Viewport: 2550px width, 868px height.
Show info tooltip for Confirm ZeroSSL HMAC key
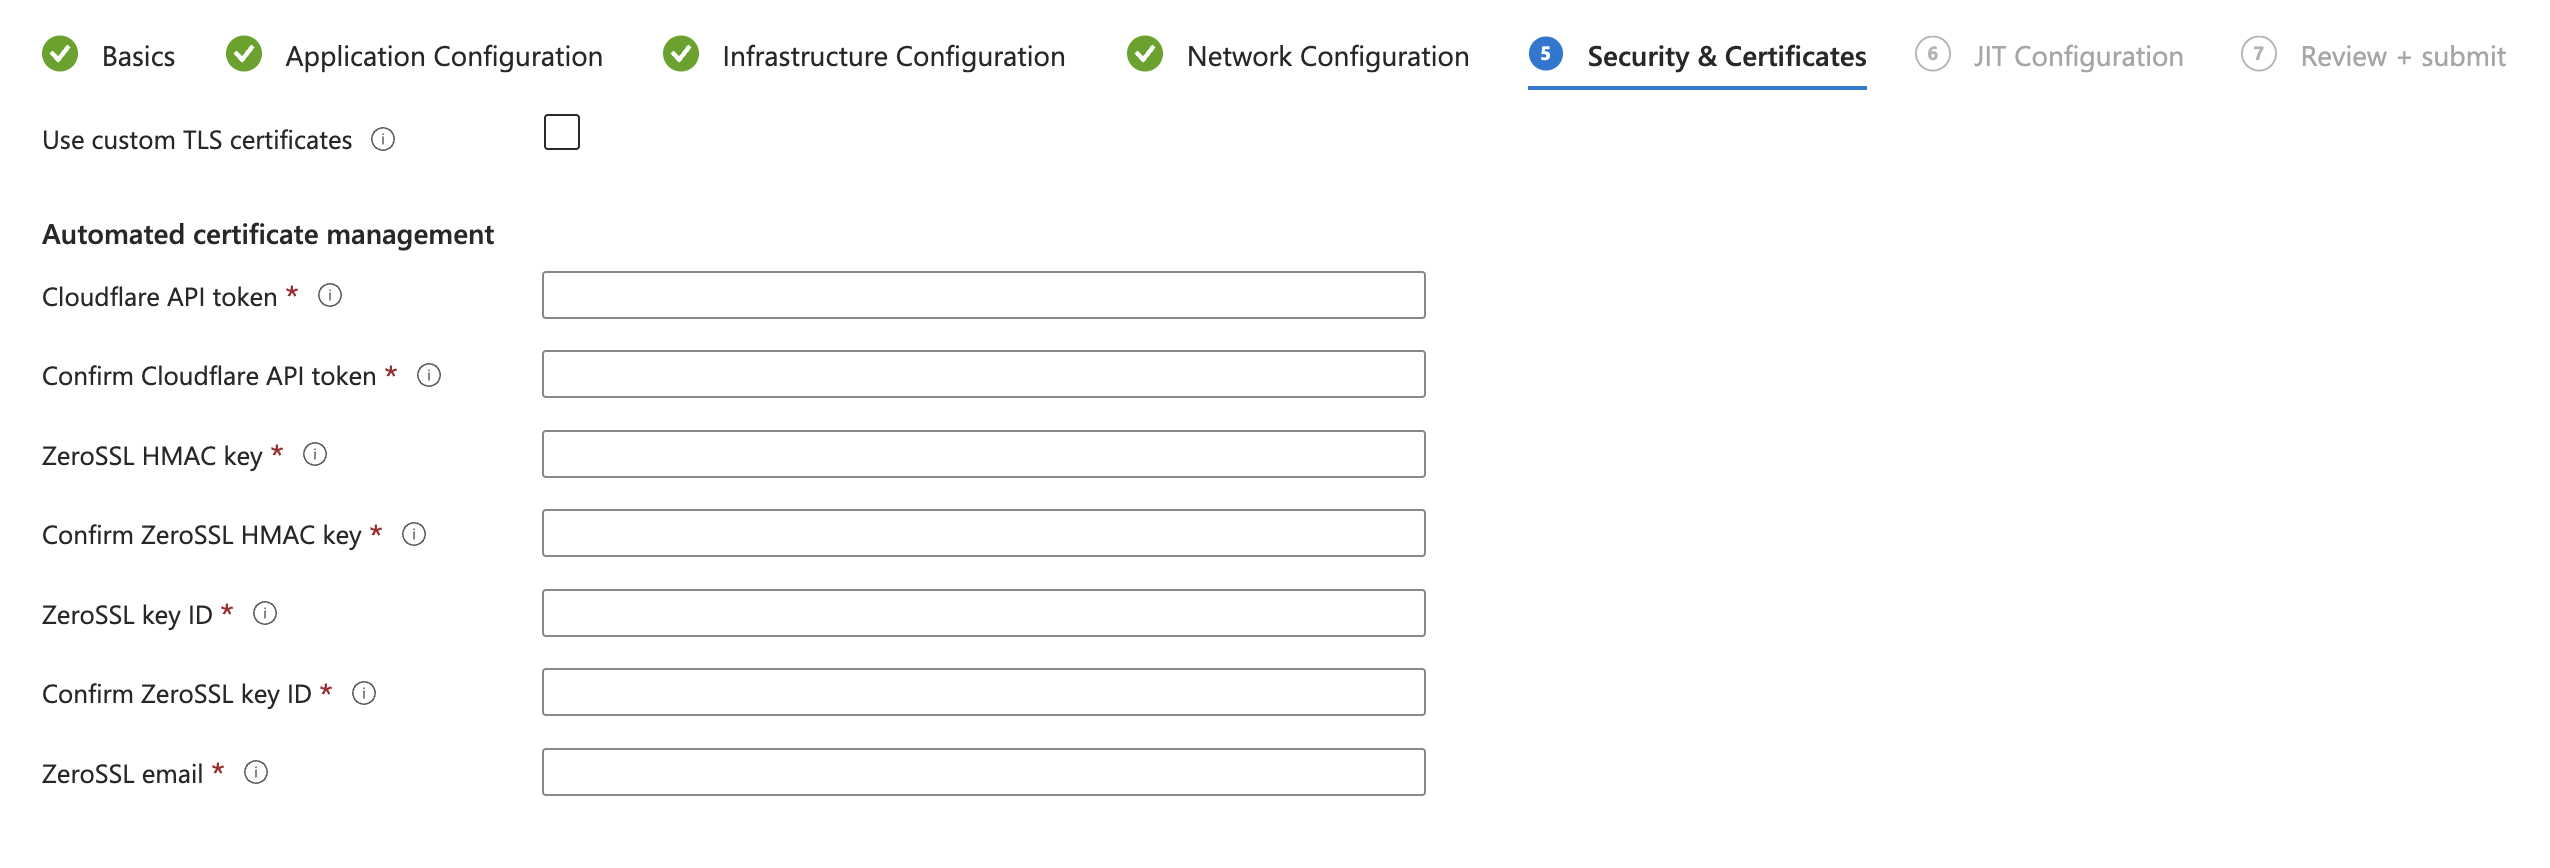[x=414, y=534]
